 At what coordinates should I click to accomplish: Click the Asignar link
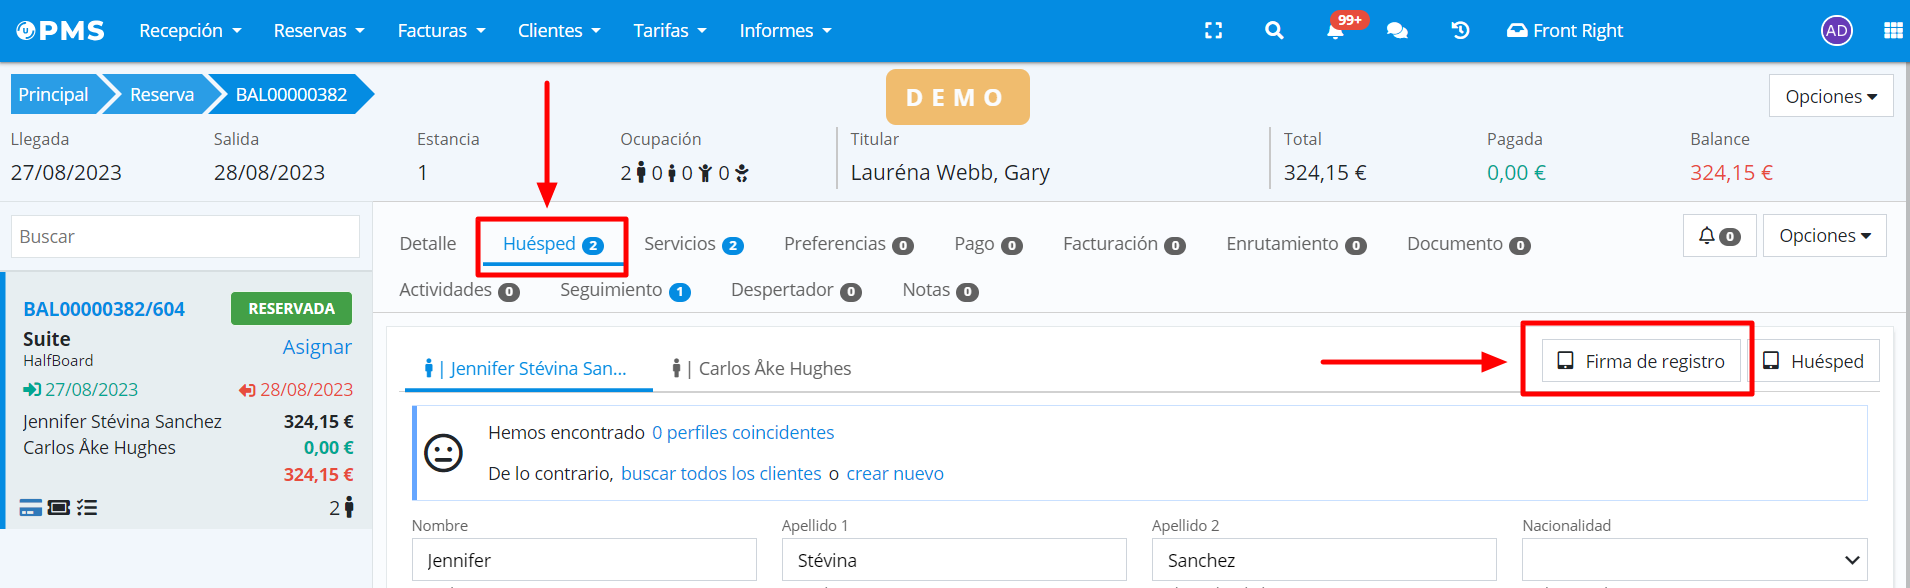tap(317, 347)
